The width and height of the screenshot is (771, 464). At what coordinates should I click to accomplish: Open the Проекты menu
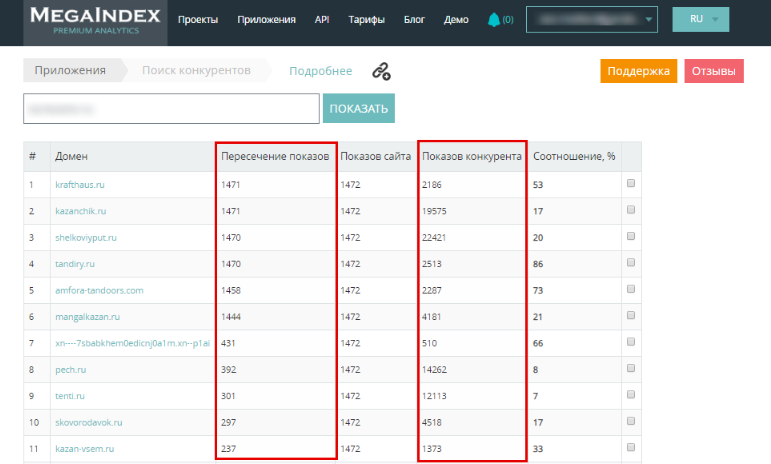click(x=198, y=20)
